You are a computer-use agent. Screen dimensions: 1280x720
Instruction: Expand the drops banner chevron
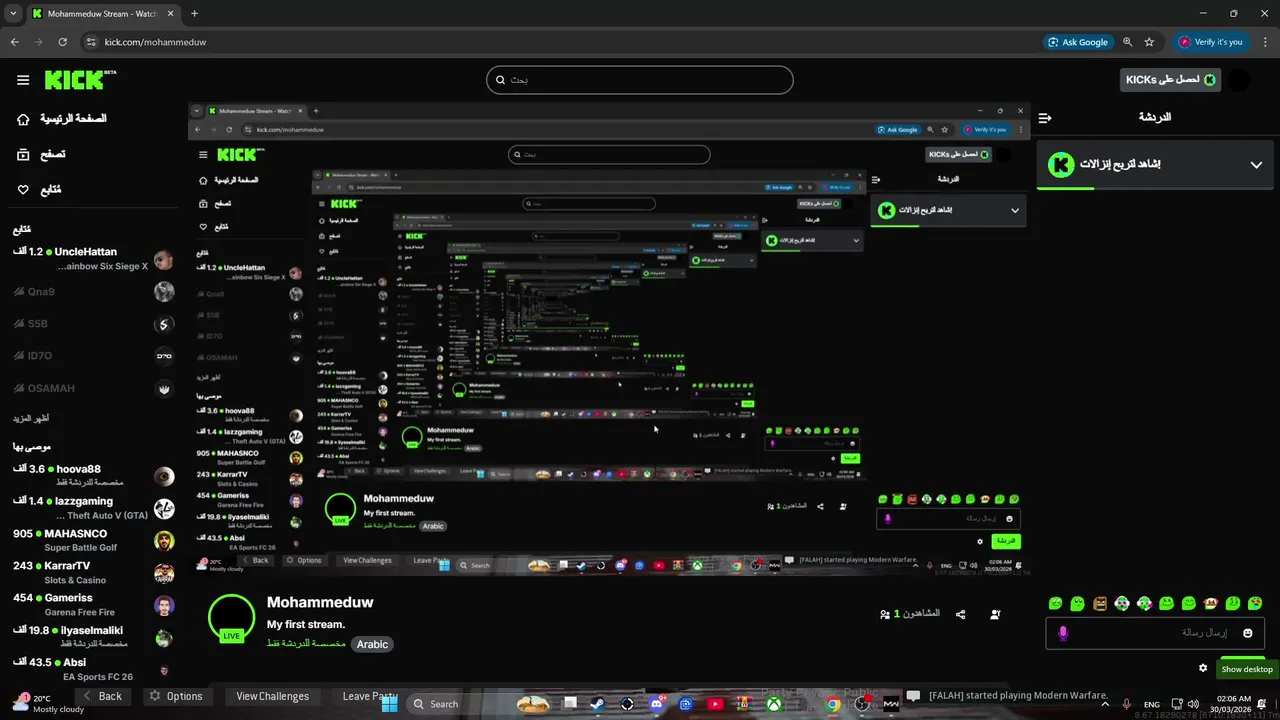(x=1257, y=165)
